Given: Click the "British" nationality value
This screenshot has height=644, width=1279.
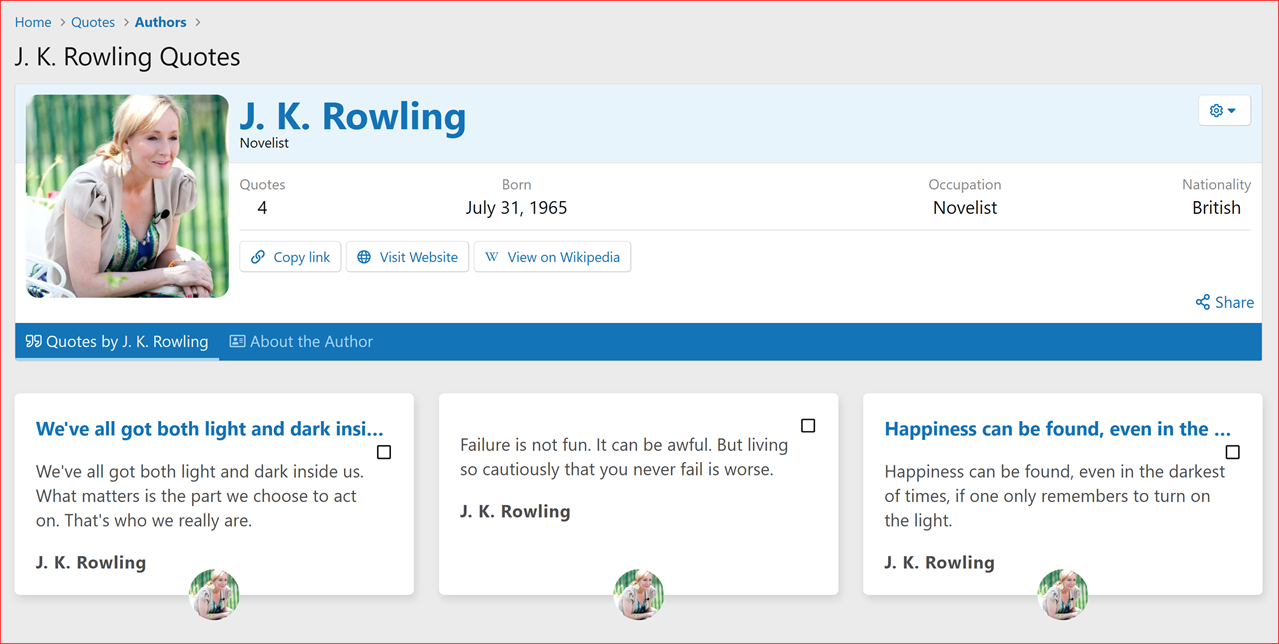Looking at the screenshot, I should click(1216, 208).
